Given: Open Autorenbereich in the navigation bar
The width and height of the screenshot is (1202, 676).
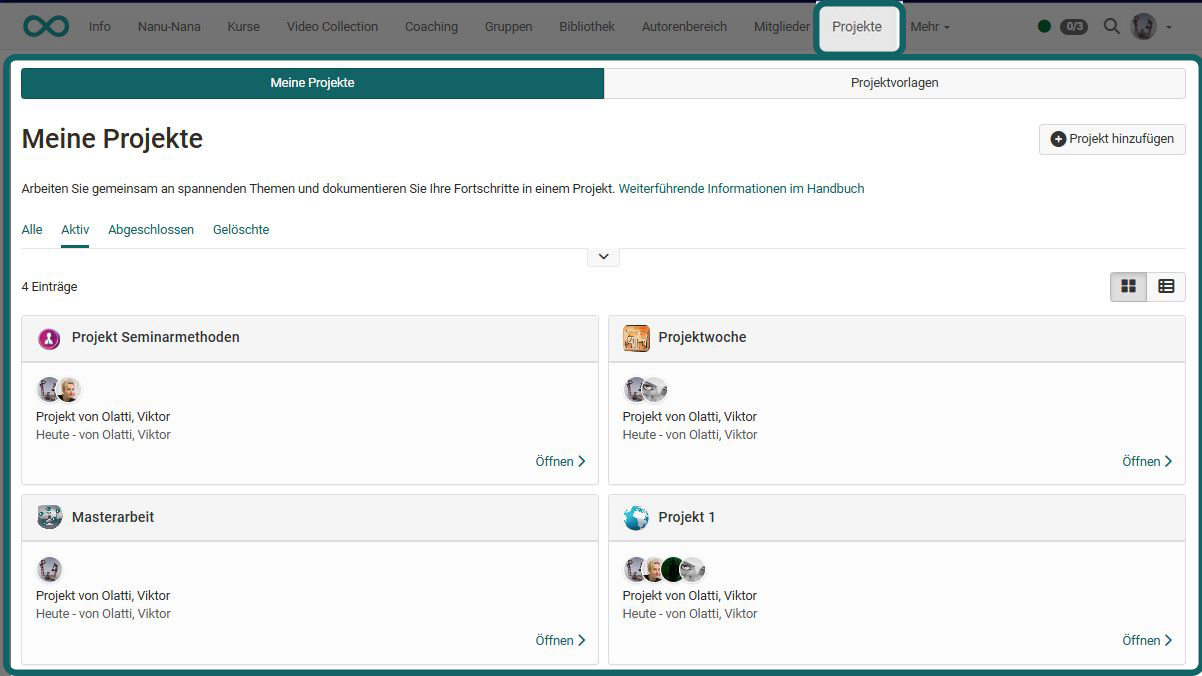Looking at the screenshot, I should [684, 27].
